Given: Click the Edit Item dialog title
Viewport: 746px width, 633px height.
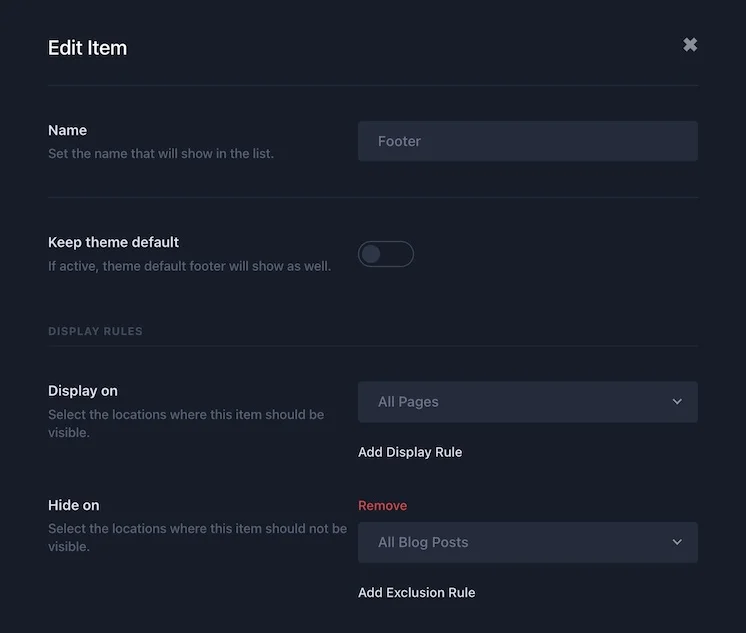Looking at the screenshot, I should 87,47.
